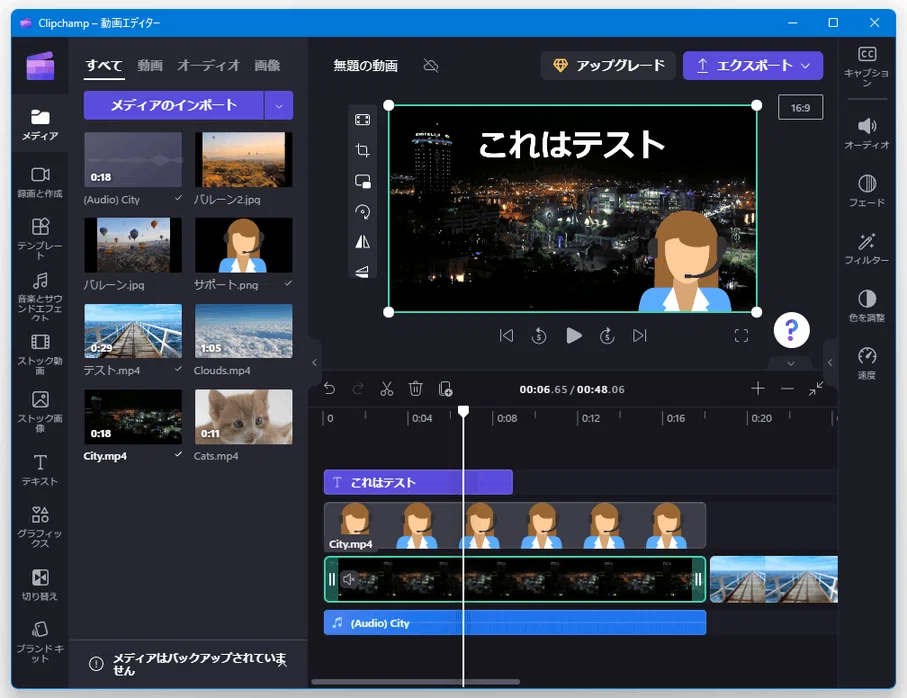Image resolution: width=907 pixels, height=698 pixels.
Task: Collapse the media panel with left chevron
Action: 314,363
